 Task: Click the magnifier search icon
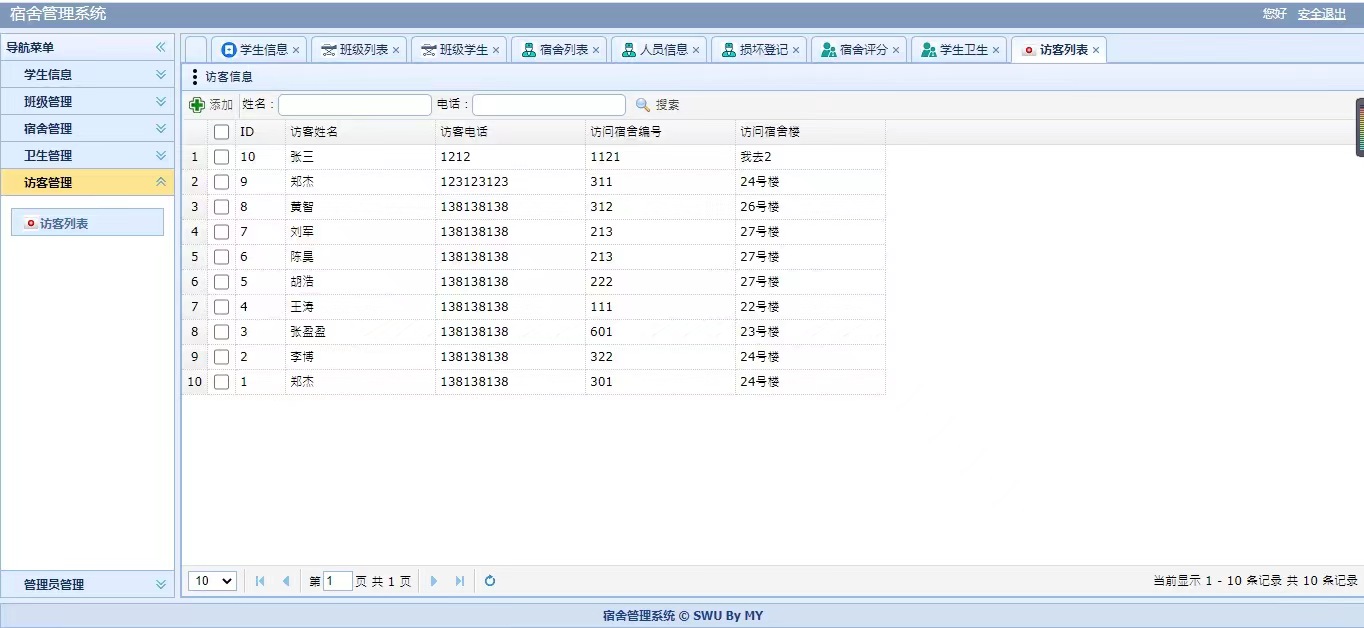pyautogui.click(x=643, y=105)
